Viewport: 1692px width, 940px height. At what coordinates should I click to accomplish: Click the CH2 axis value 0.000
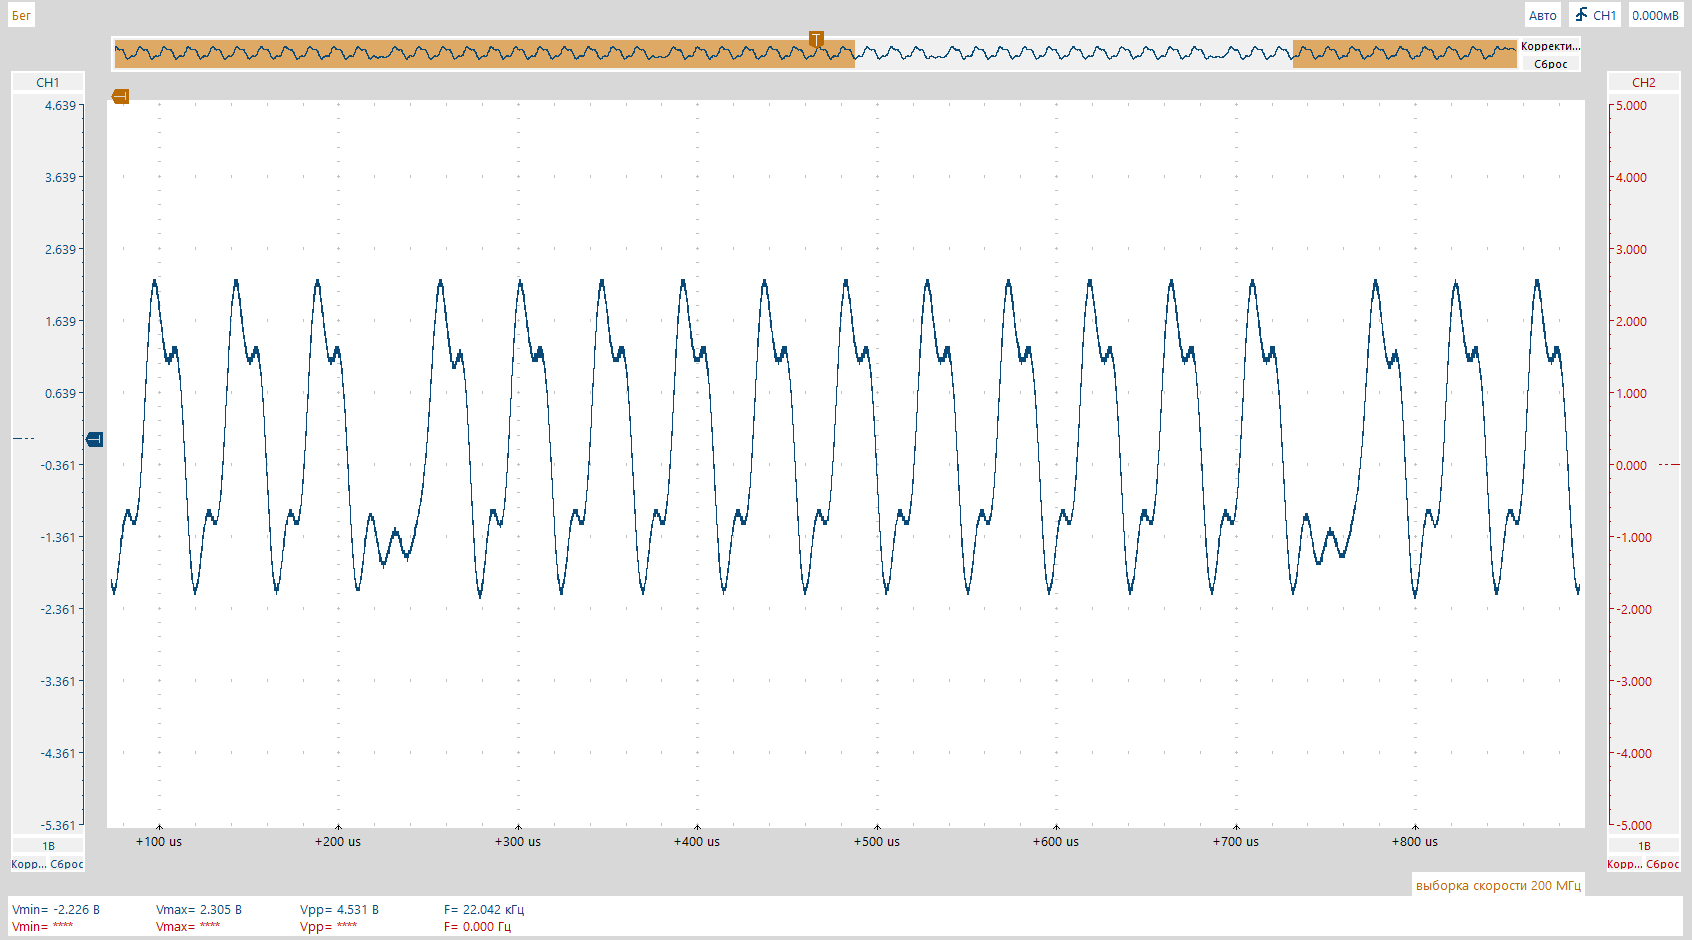(1631, 465)
